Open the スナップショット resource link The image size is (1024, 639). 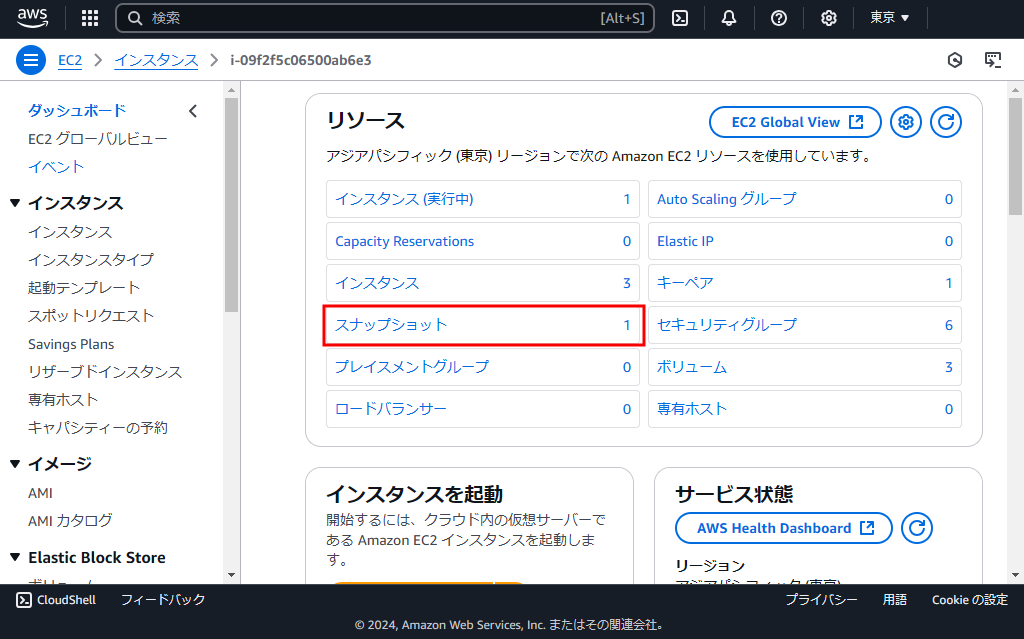pos(391,325)
